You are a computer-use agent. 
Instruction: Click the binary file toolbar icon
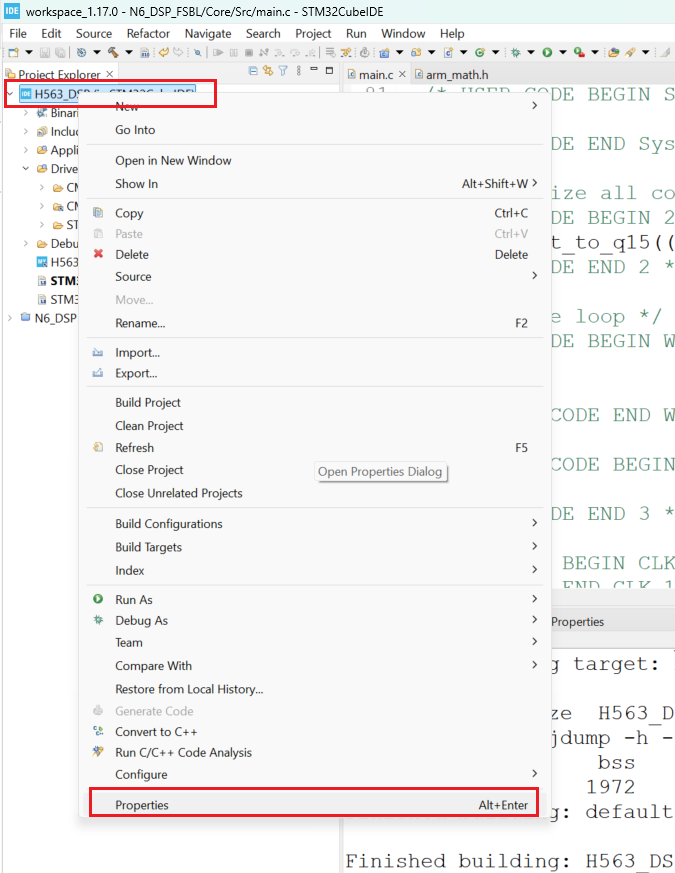145,52
